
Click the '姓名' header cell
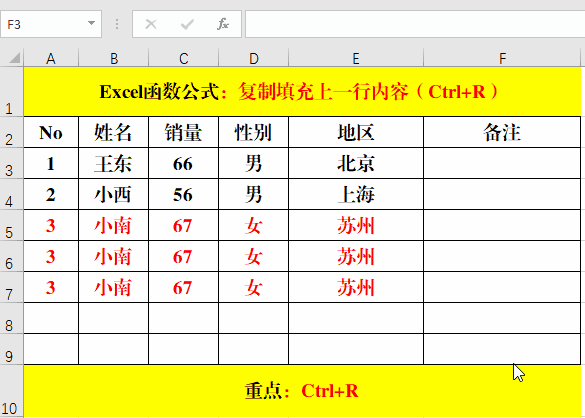pos(113,132)
